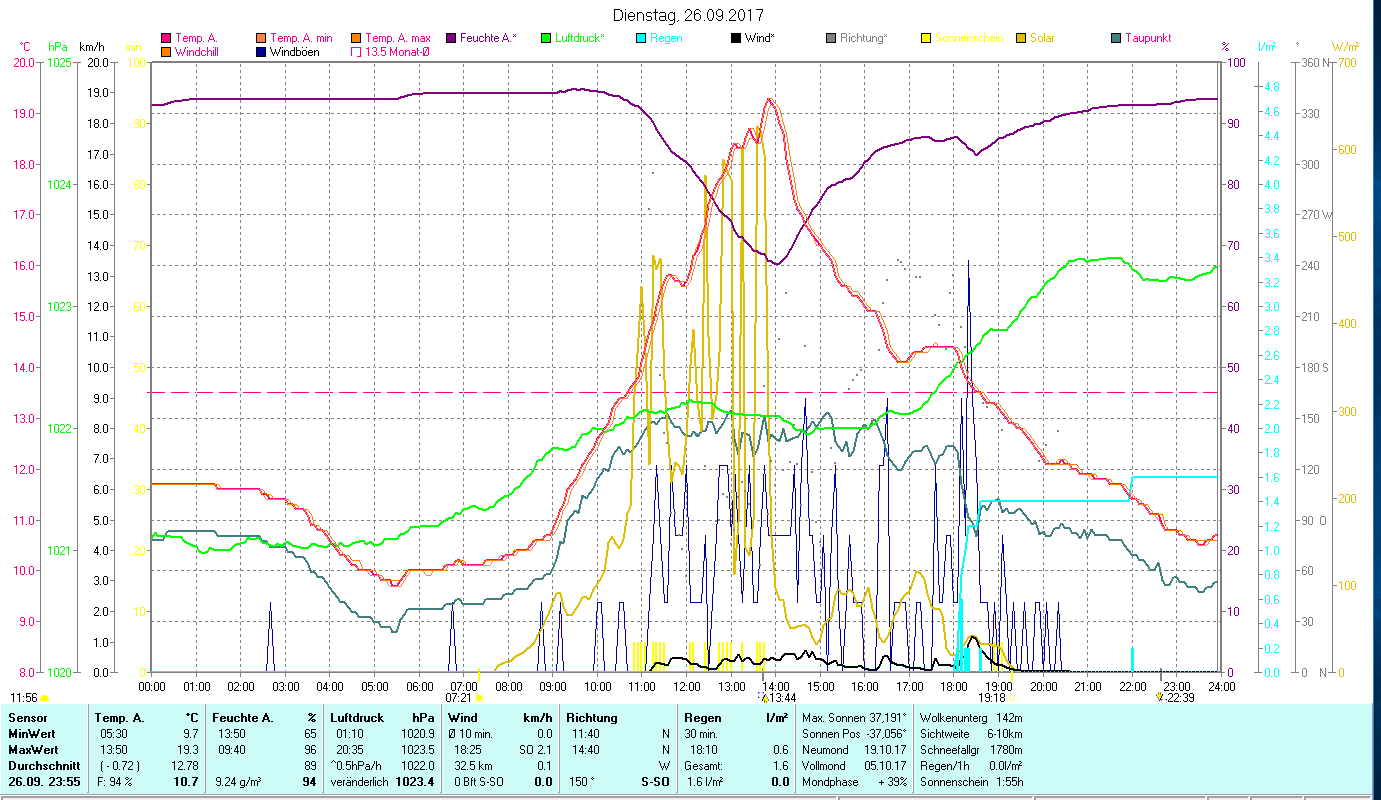The image size is (1381, 800).
Task: Click the Schneefallgr 1780m entry
Action: (x=971, y=750)
